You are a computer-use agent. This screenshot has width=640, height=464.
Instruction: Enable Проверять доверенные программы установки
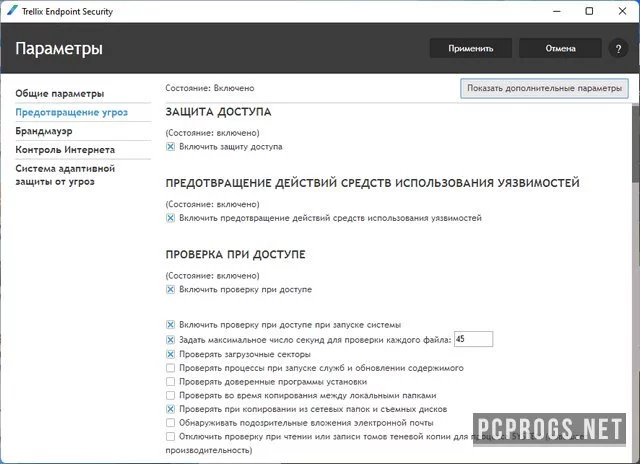[x=171, y=382]
